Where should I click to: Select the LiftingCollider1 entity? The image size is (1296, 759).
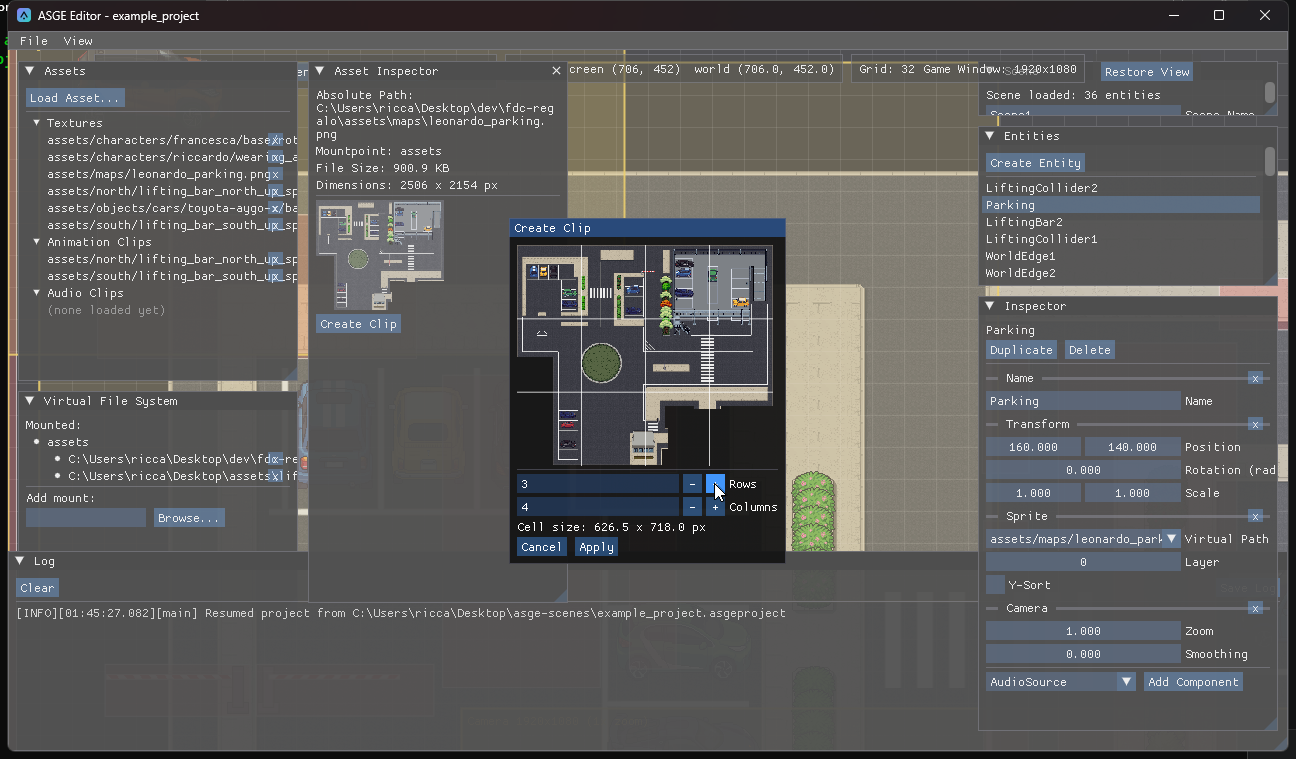pos(1122,239)
